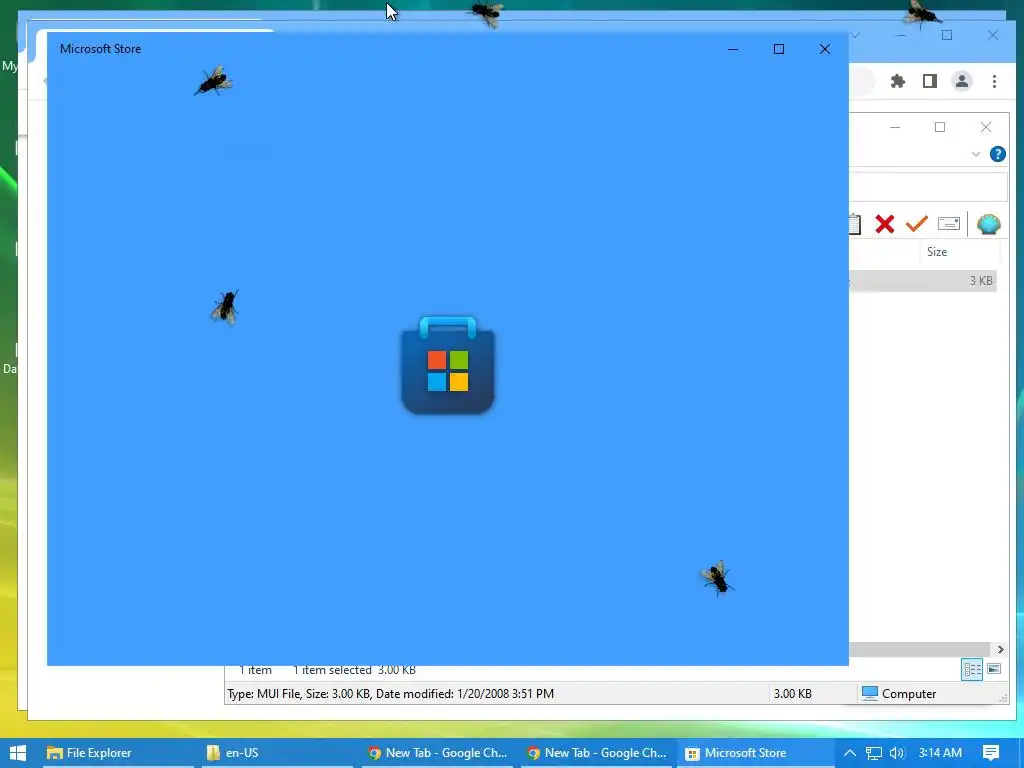This screenshot has height=768, width=1024.
Task: Open the 3:14 AM taskbar clock
Action: tap(940, 753)
